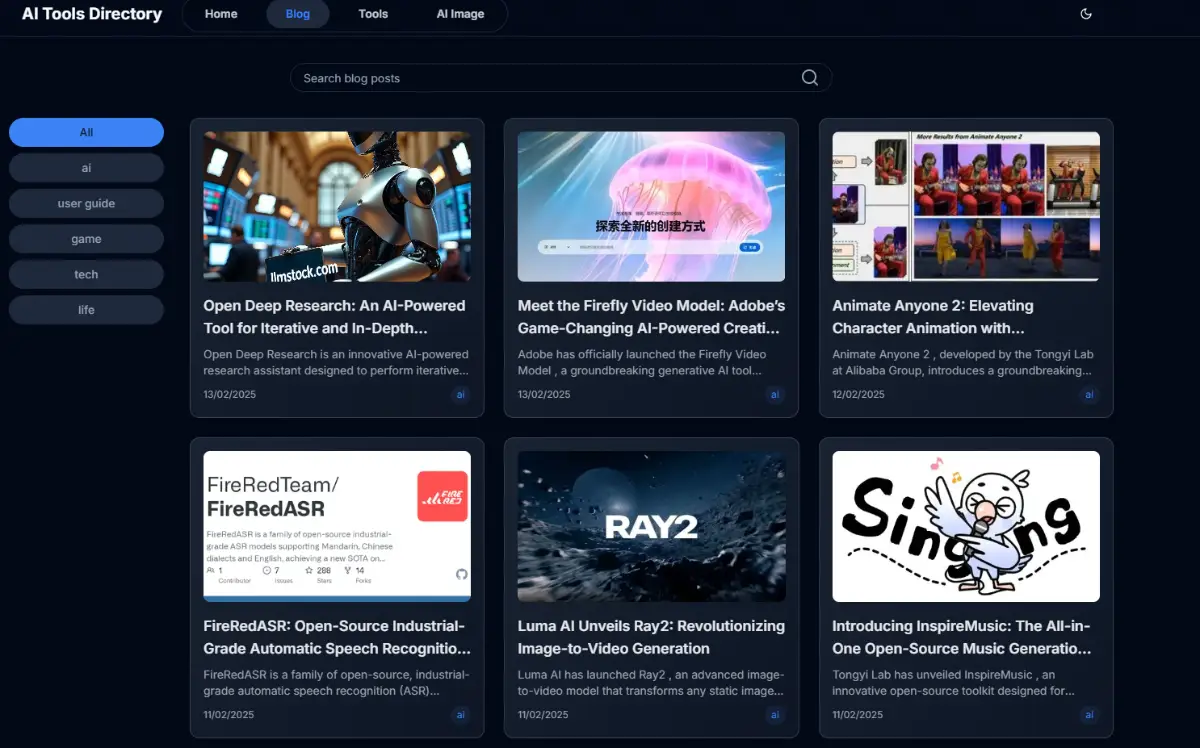The image size is (1200, 748).
Task: Open the Animate Anyone 2 article title
Action: tap(932, 316)
